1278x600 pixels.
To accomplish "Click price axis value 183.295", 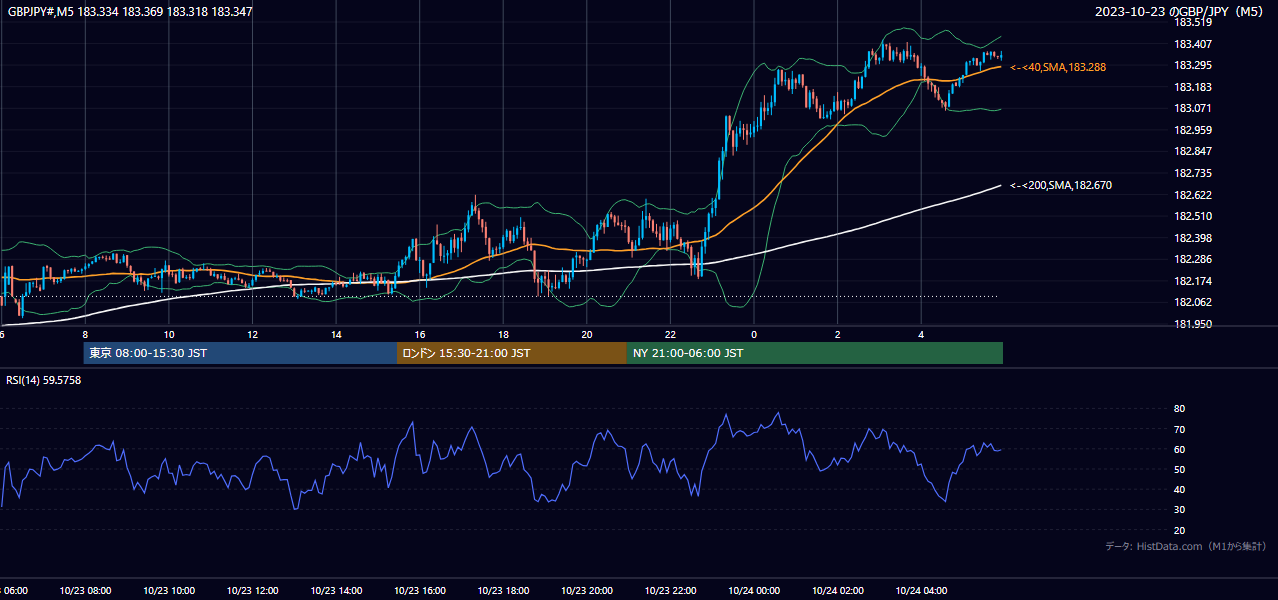I will tap(1192, 65).
